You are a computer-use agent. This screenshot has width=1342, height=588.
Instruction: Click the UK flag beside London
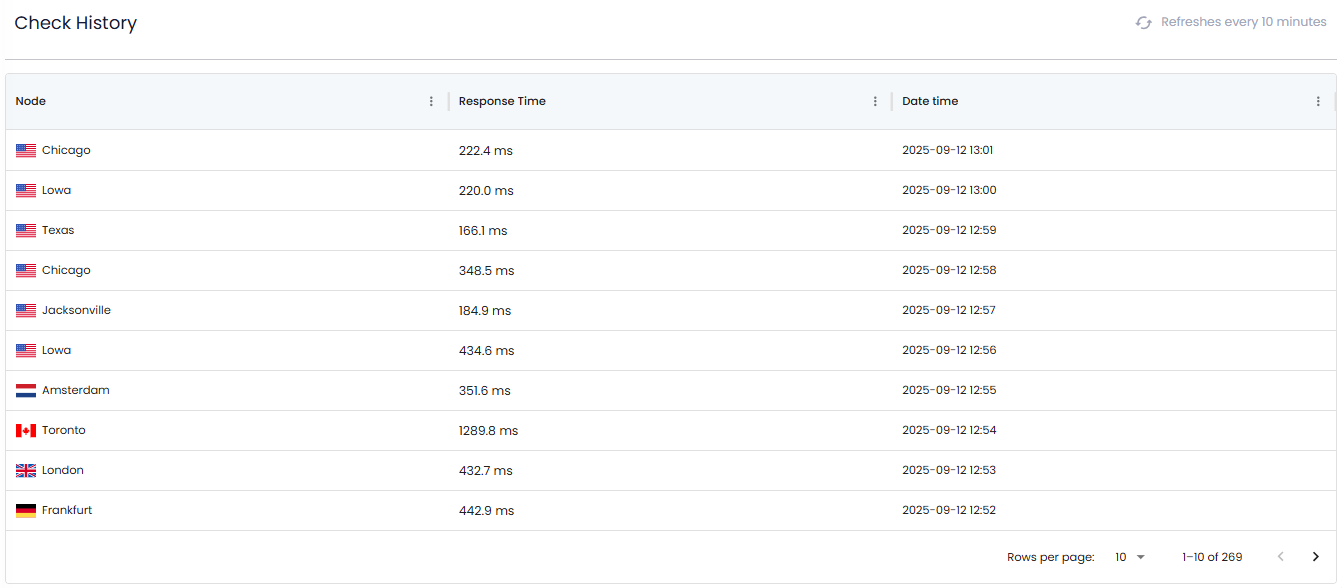(26, 471)
